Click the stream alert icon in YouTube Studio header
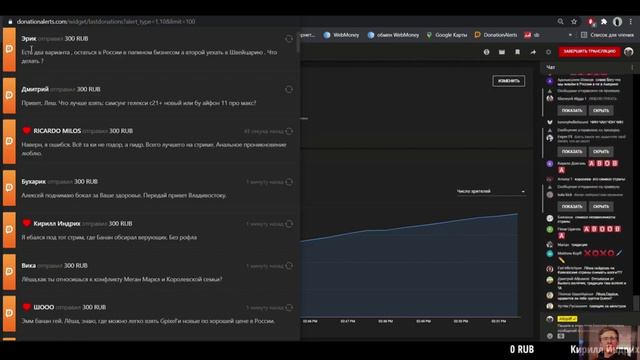The height and width of the screenshot is (360, 640). (486, 52)
